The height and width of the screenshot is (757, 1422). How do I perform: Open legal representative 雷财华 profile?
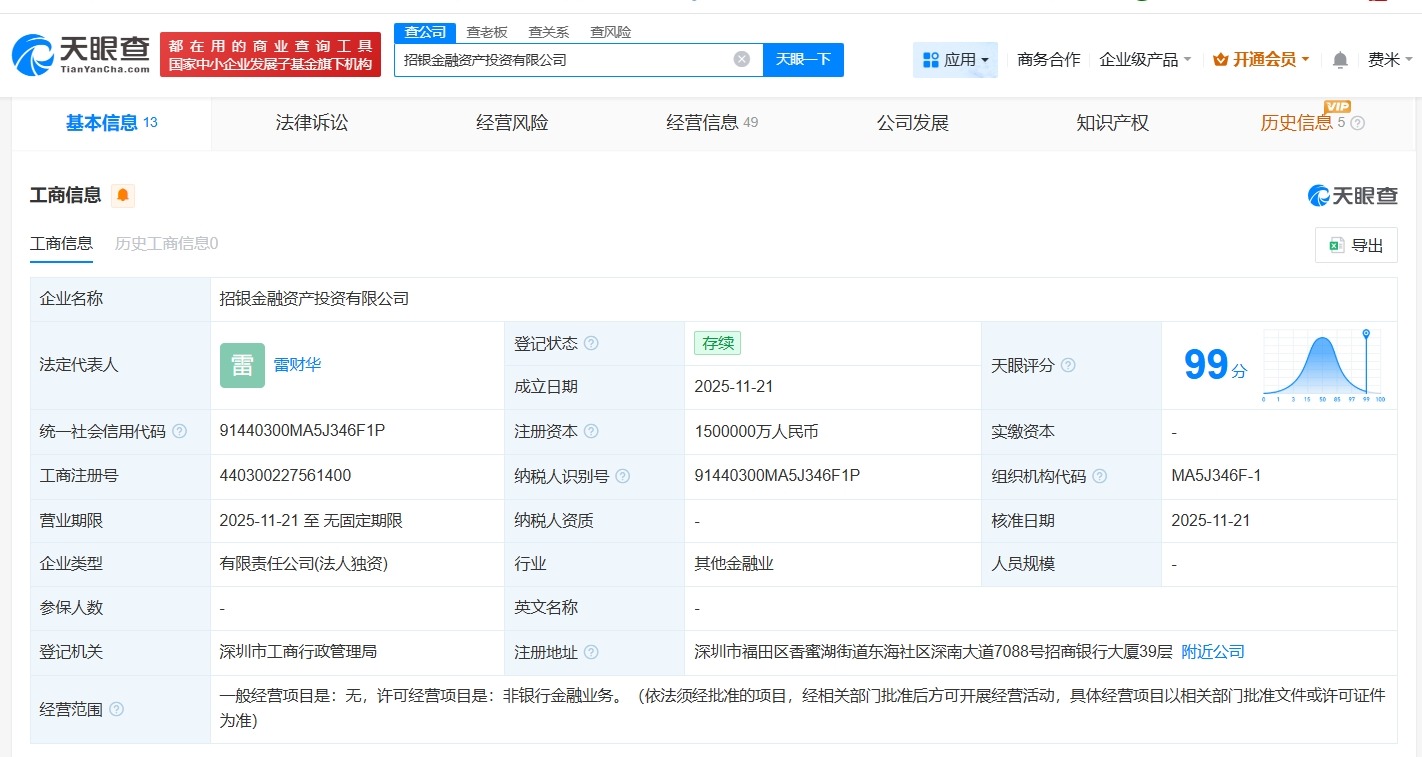coord(297,365)
